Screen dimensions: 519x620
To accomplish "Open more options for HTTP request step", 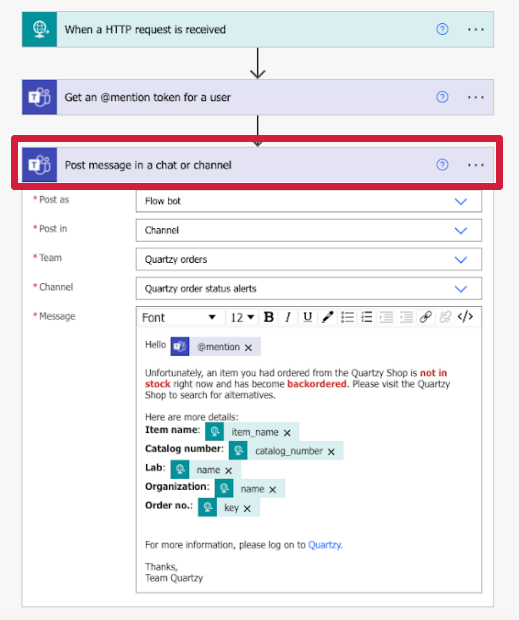I will (x=476, y=29).
